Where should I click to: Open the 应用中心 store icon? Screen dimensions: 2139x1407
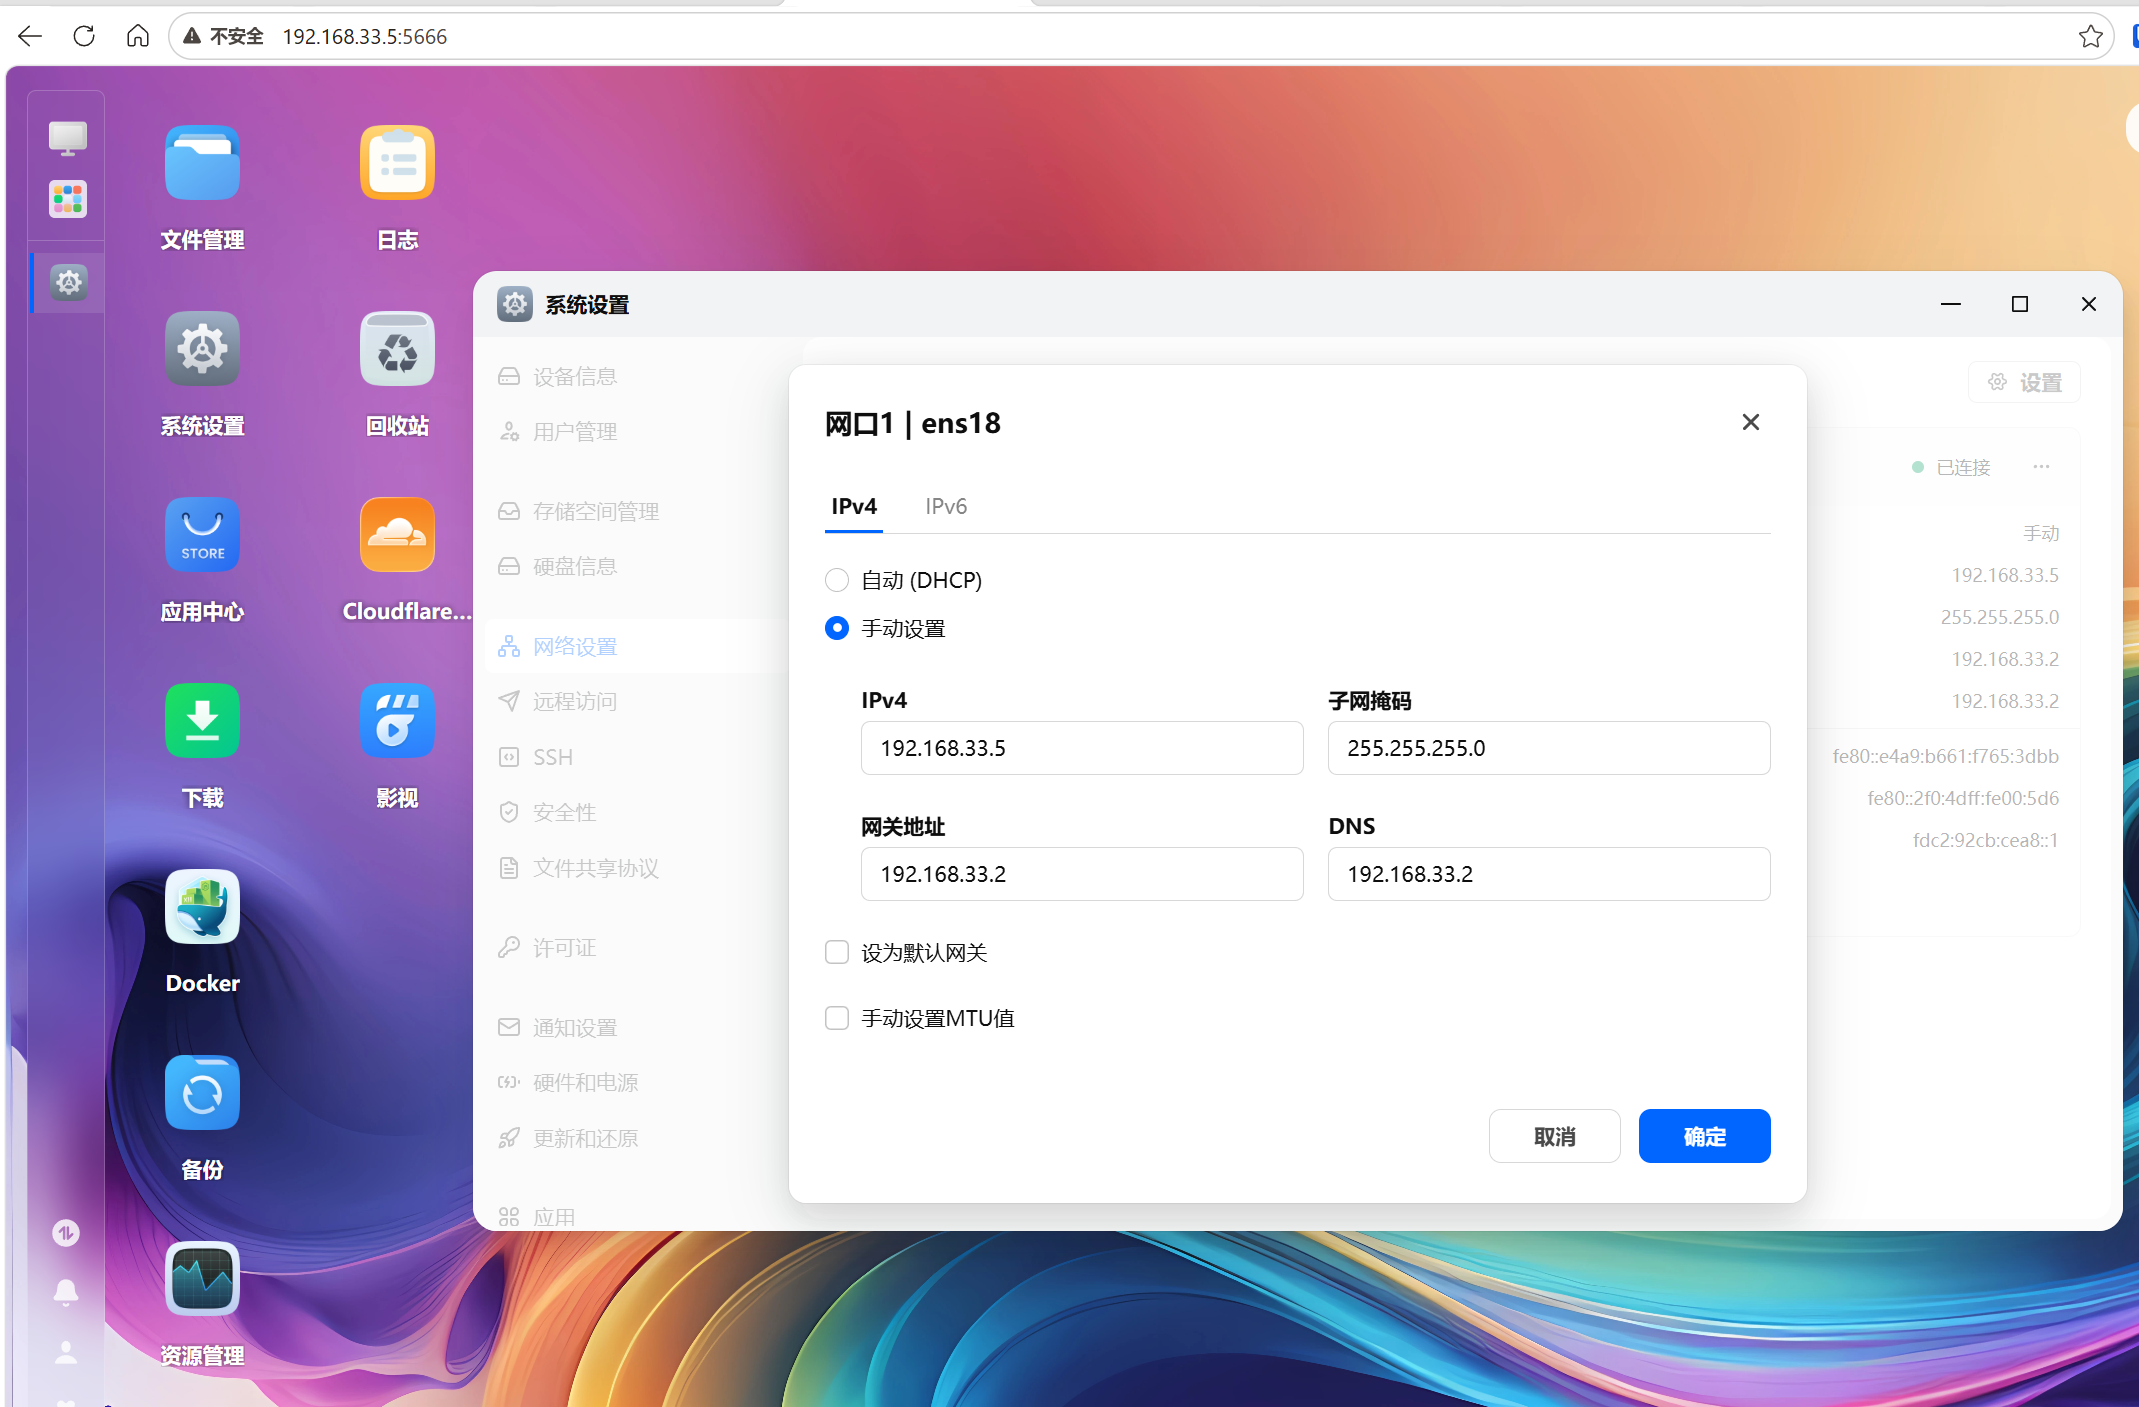[202, 536]
